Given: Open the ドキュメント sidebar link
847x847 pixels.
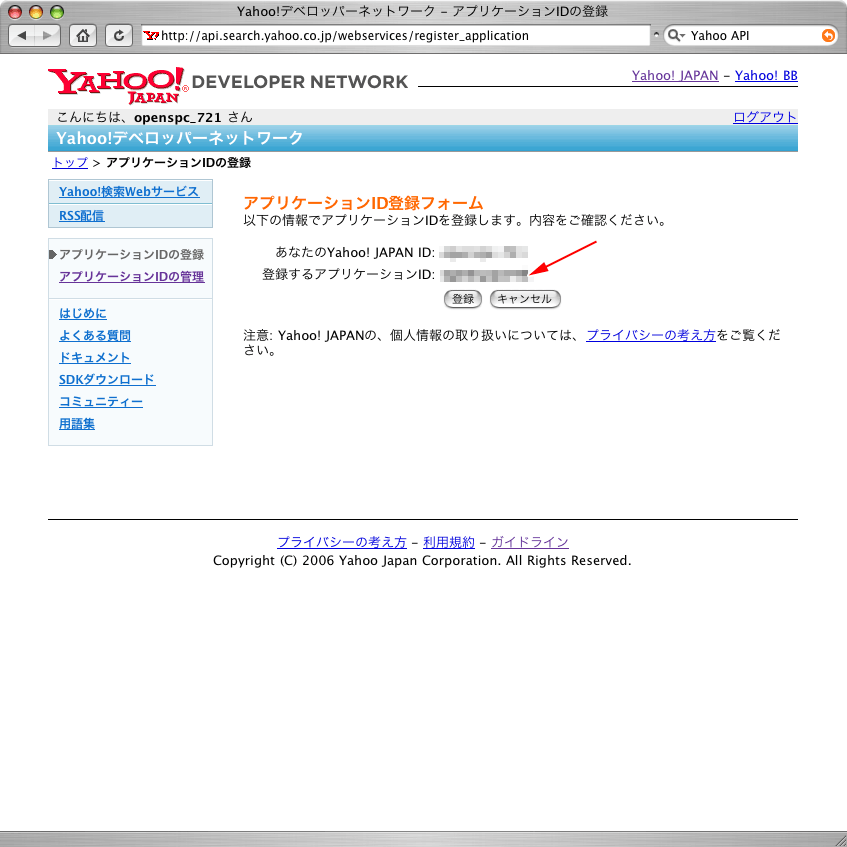Looking at the screenshot, I should coord(95,358).
